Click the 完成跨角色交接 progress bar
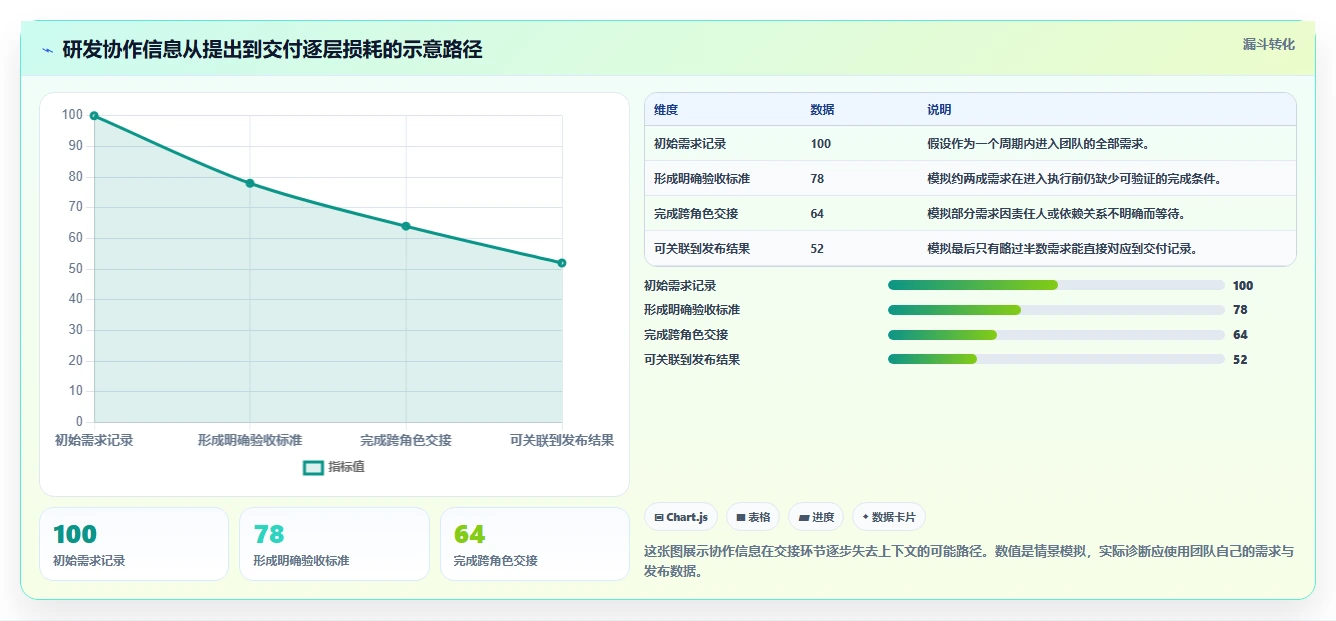 click(x=1056, y=335)
